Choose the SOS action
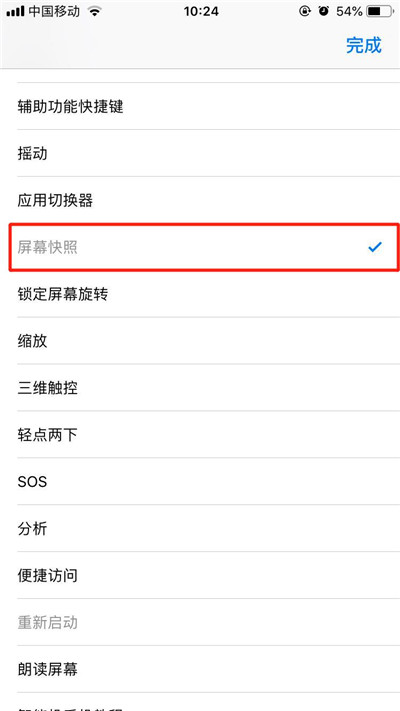 click(x=200, y=482)
